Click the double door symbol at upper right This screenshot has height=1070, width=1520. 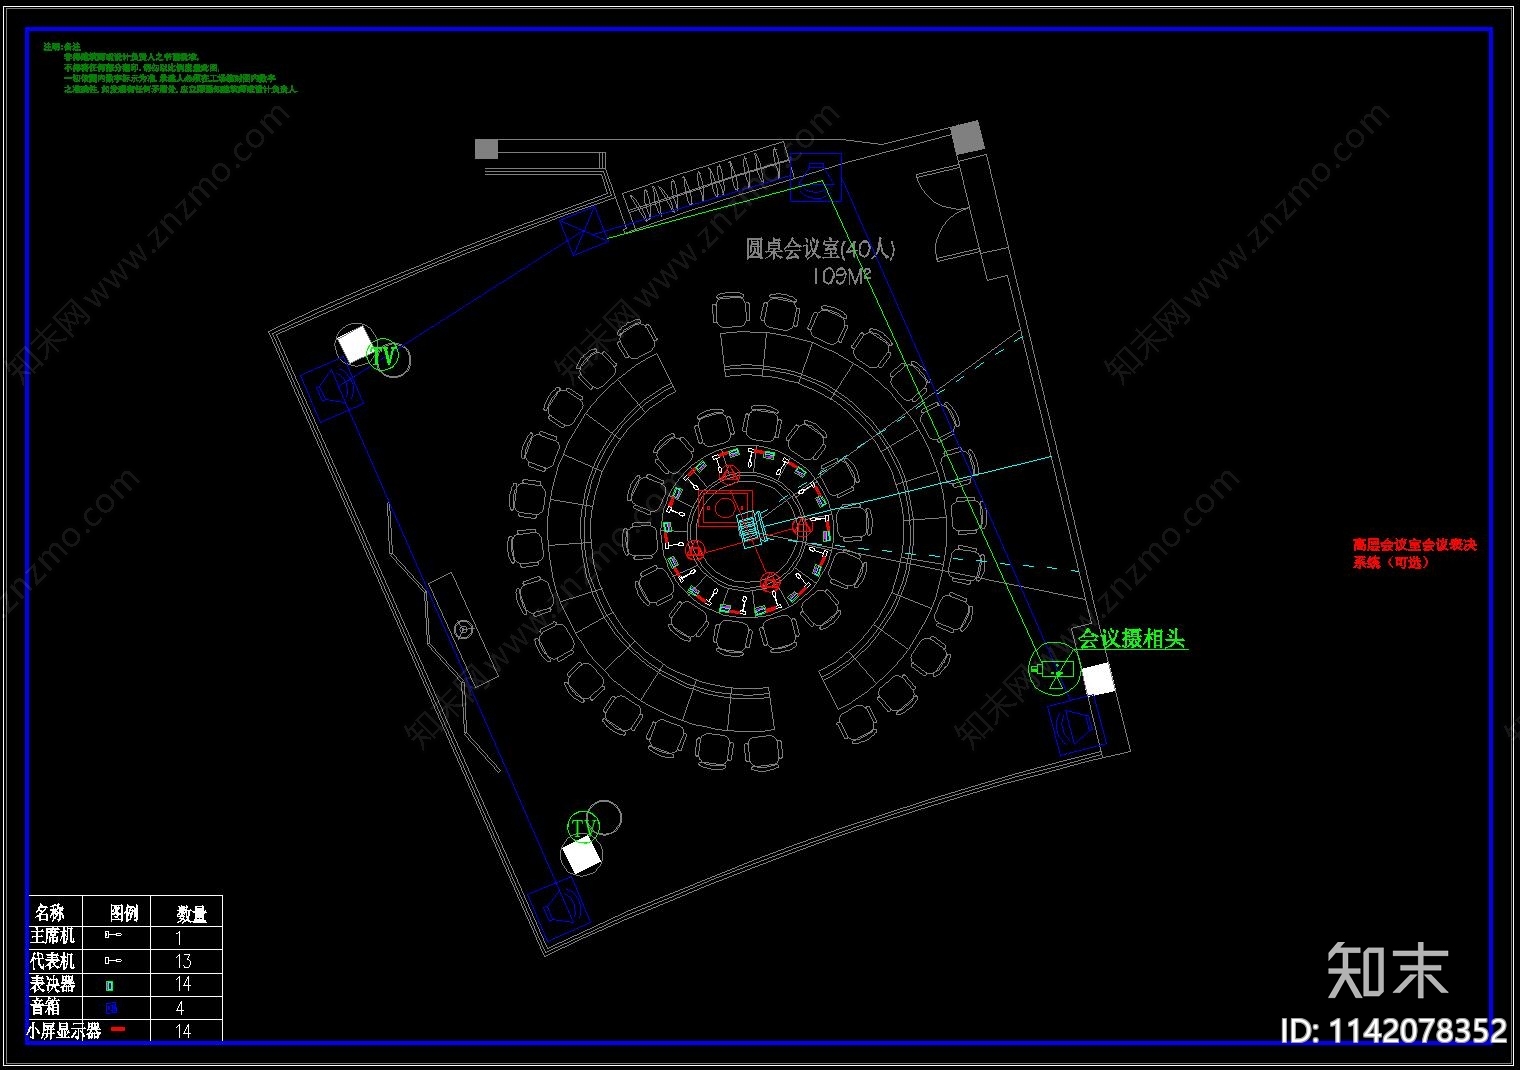point(946,213)
